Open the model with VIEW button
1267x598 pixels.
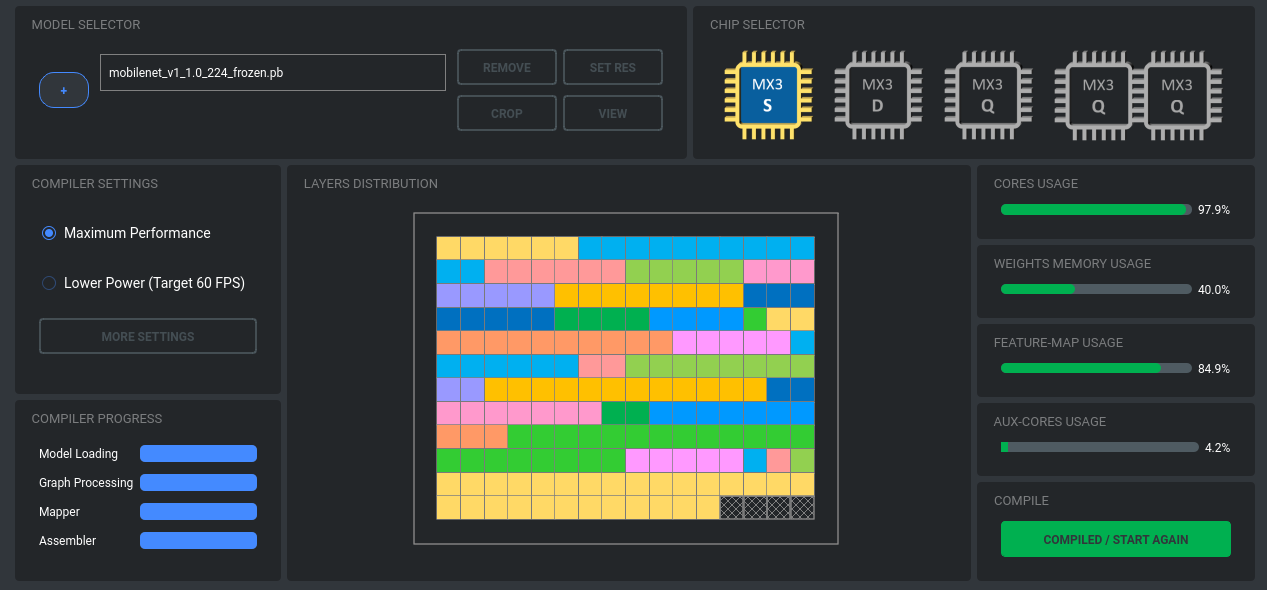point(612,113)
